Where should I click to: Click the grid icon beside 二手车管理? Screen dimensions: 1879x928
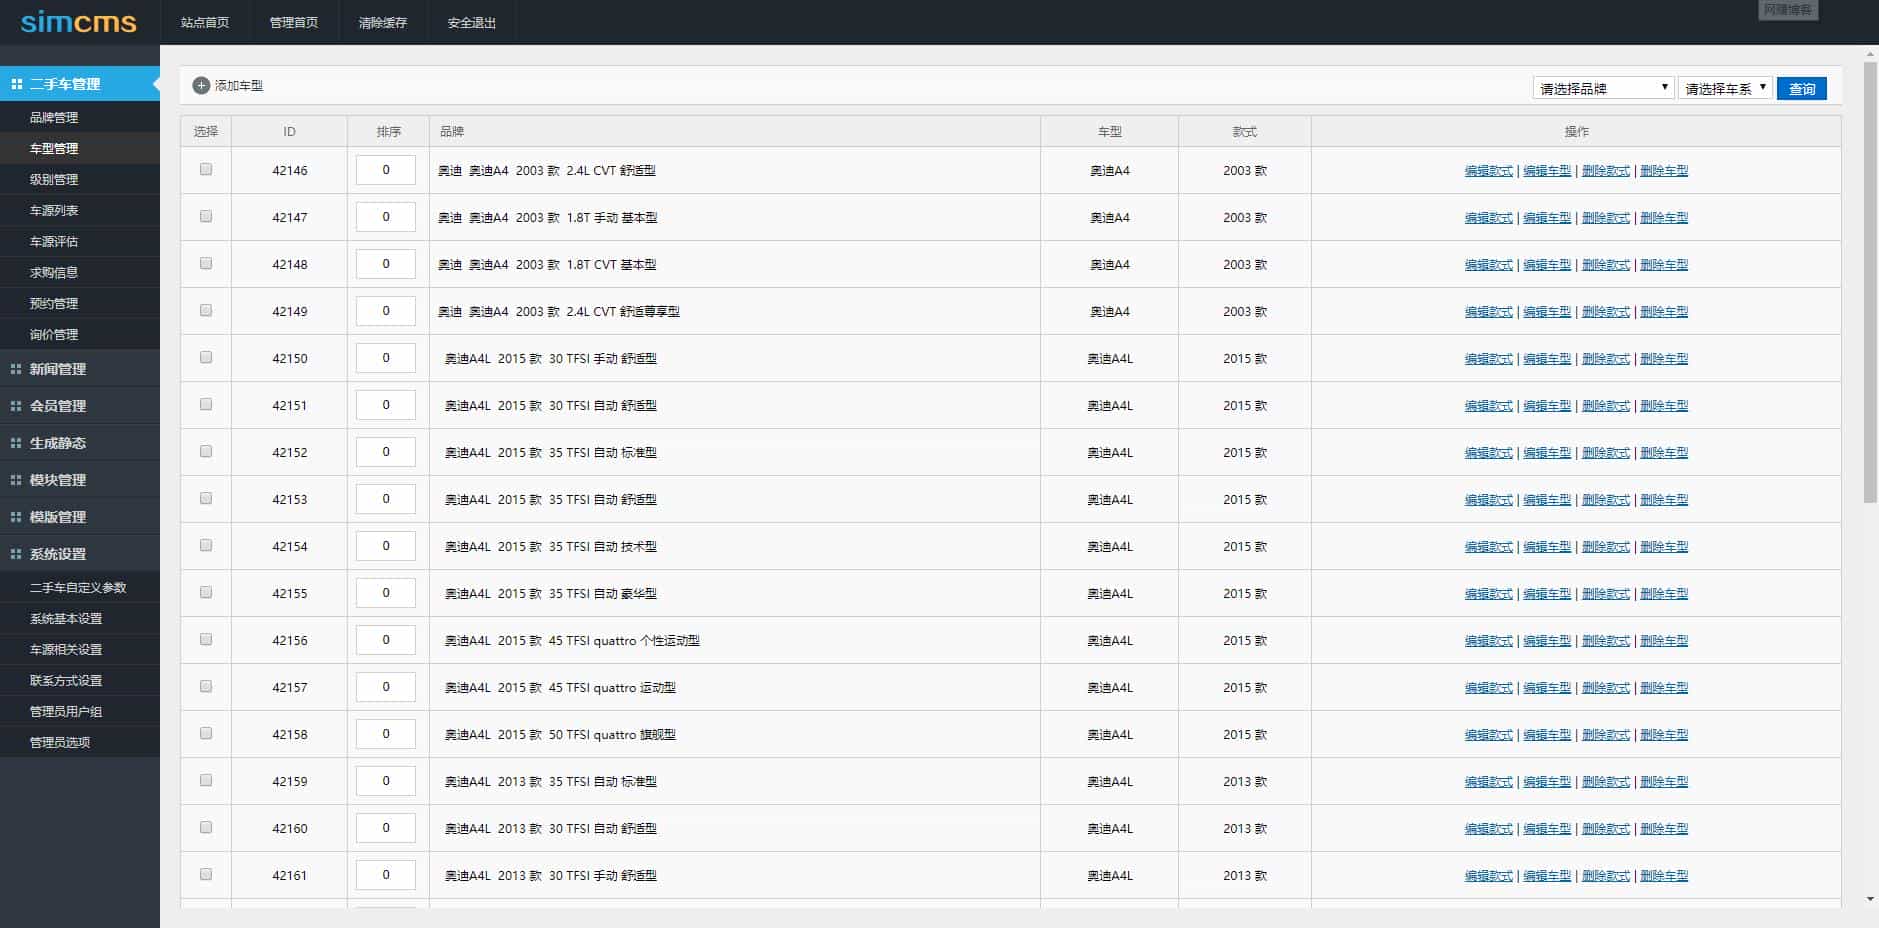16,84
